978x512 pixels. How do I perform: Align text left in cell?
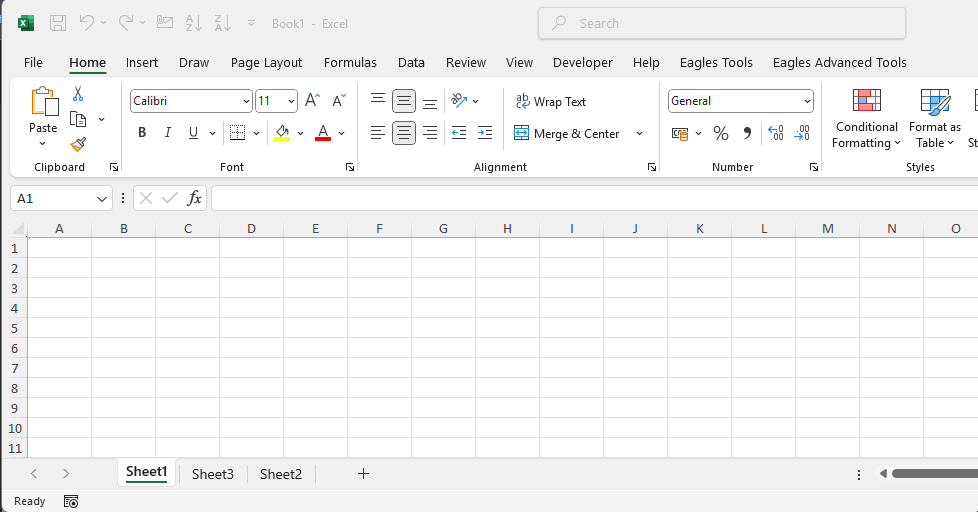(377, 133)
